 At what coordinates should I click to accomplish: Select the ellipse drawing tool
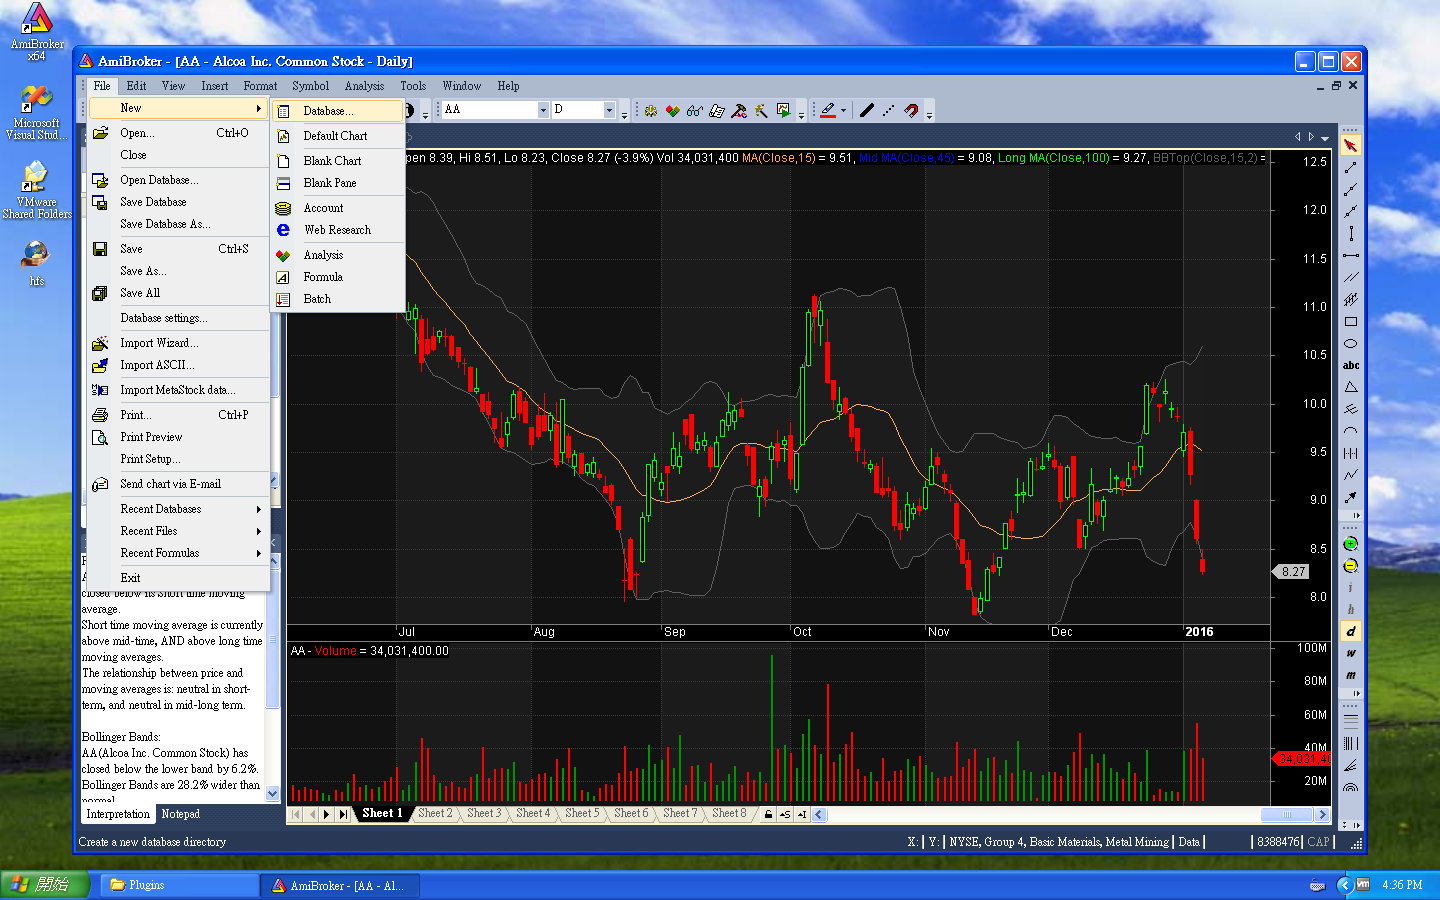pos(1351,344)
